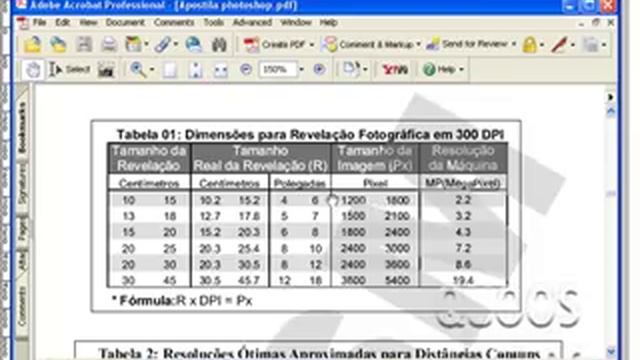Expand the Attach File dropdown arrow
This screenshot has width=640, height=360.
176,44
